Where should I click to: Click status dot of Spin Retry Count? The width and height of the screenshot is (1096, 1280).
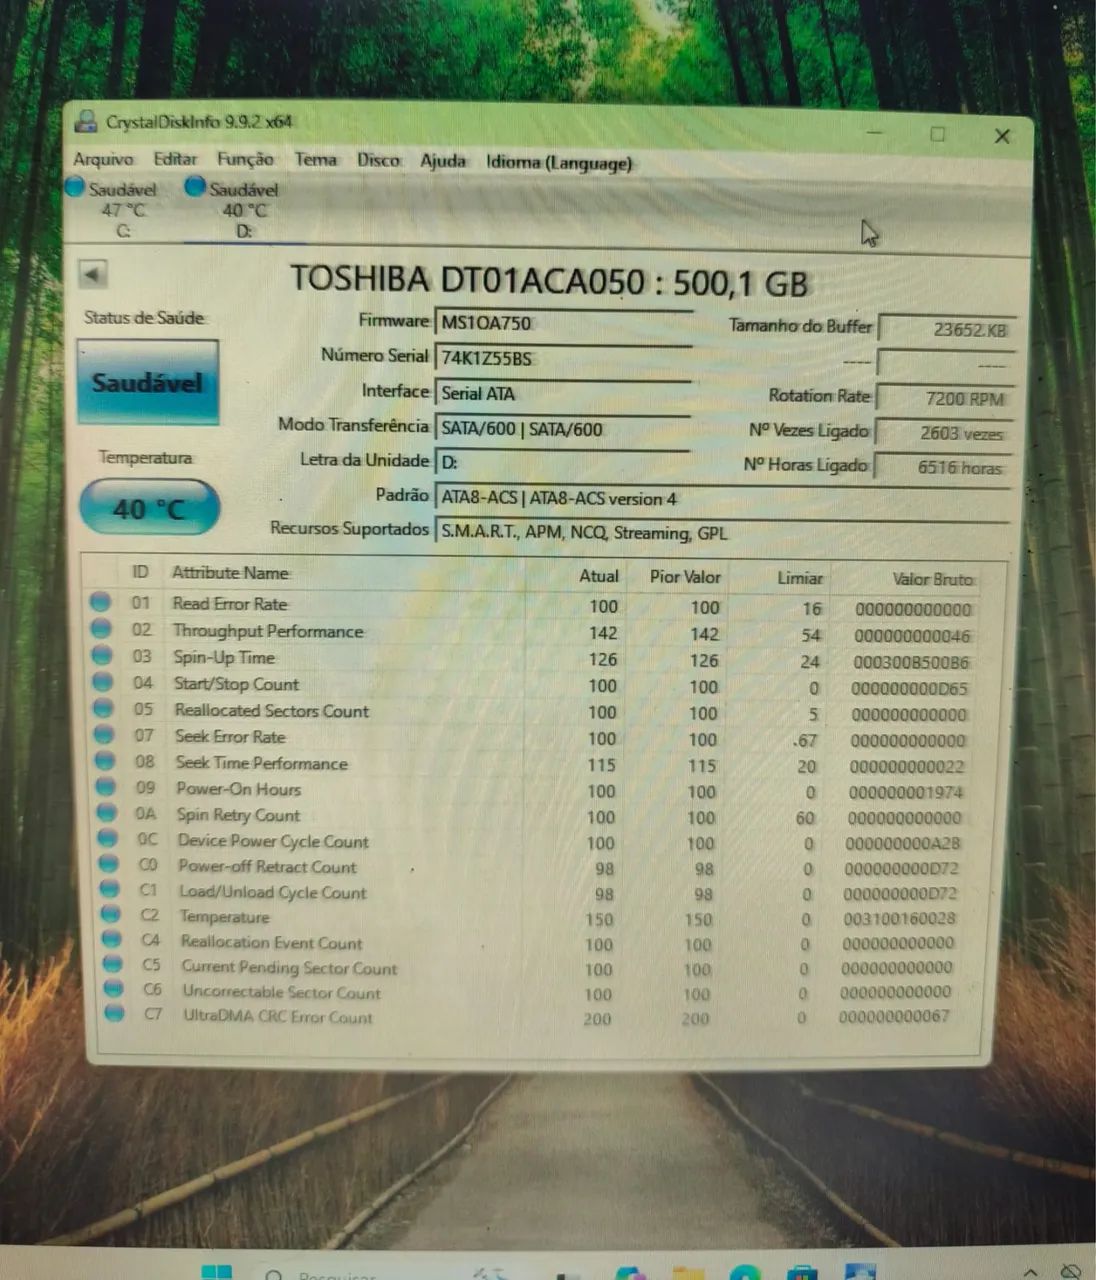[x=108, y=813]
